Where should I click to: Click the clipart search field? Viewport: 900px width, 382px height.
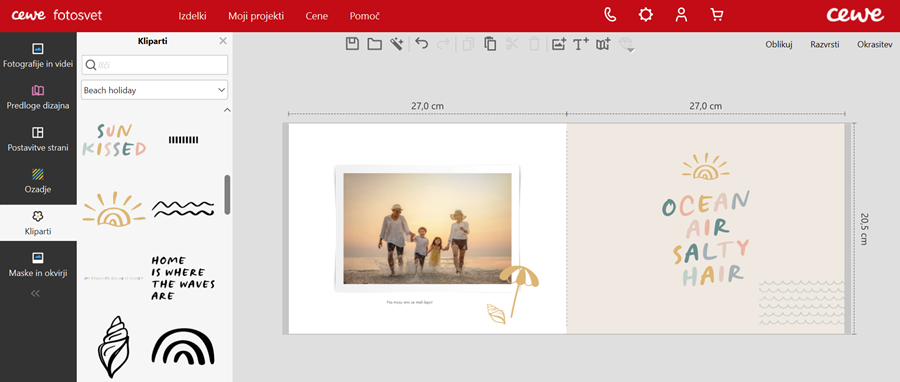click(x=155, y=65)
